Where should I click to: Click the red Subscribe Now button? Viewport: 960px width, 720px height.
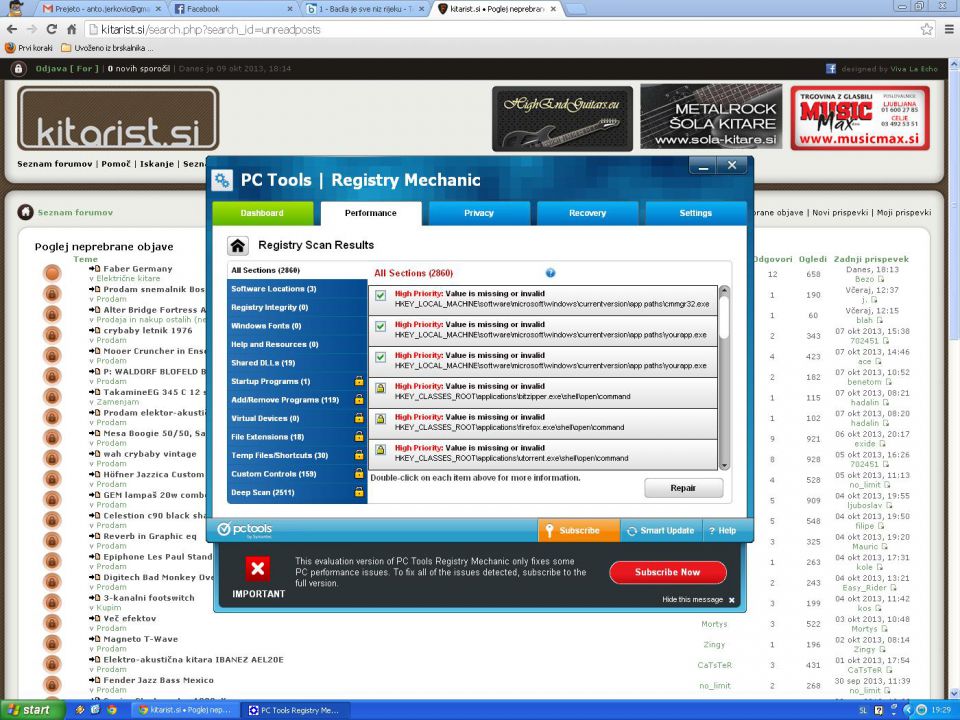[667, 572]
